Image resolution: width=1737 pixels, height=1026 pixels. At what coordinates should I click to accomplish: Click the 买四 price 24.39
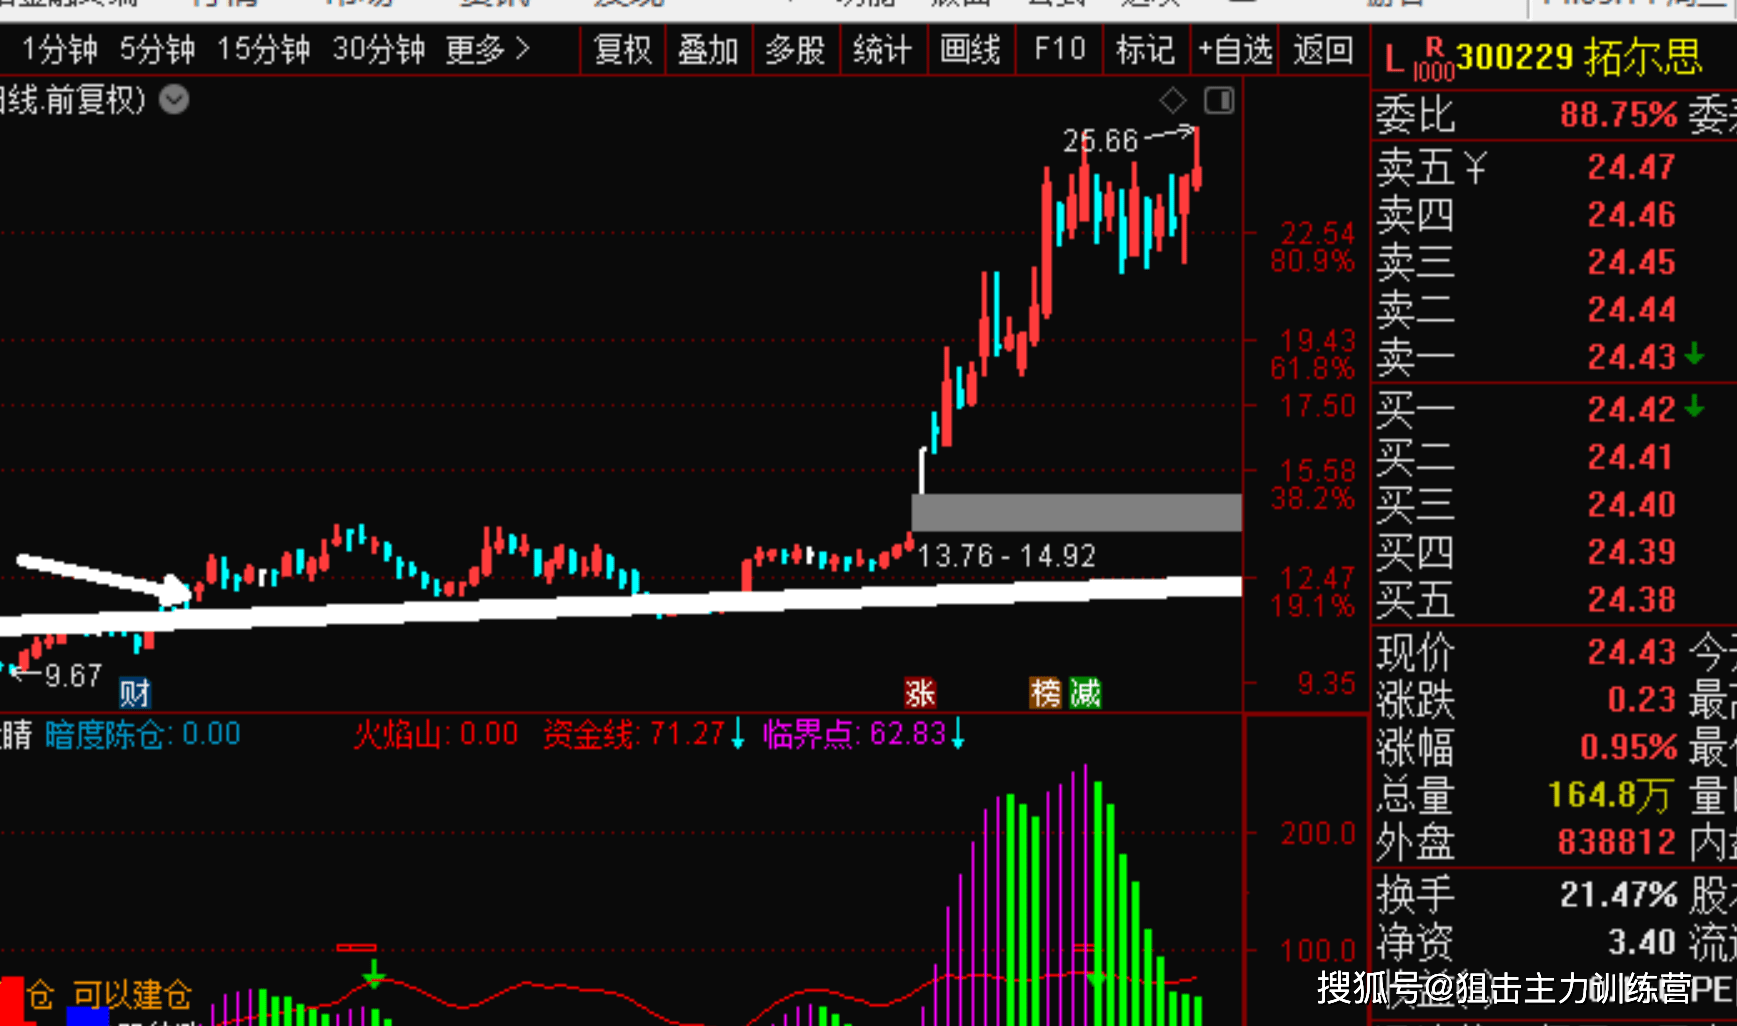1631,552
